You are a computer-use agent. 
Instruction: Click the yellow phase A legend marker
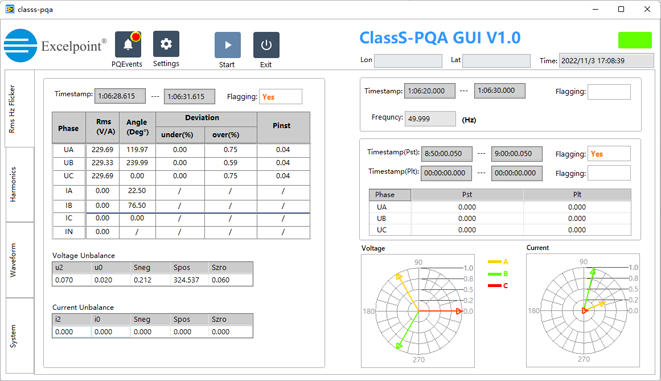click(x=494, y=262)
